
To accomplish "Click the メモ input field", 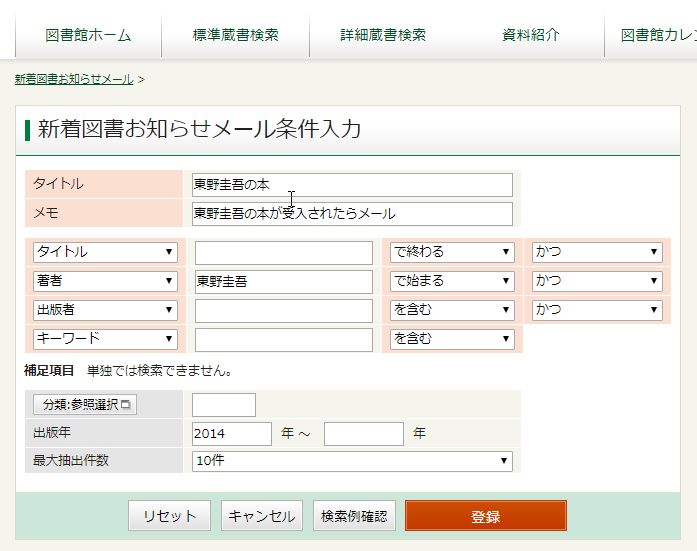I will pos(352,214).
